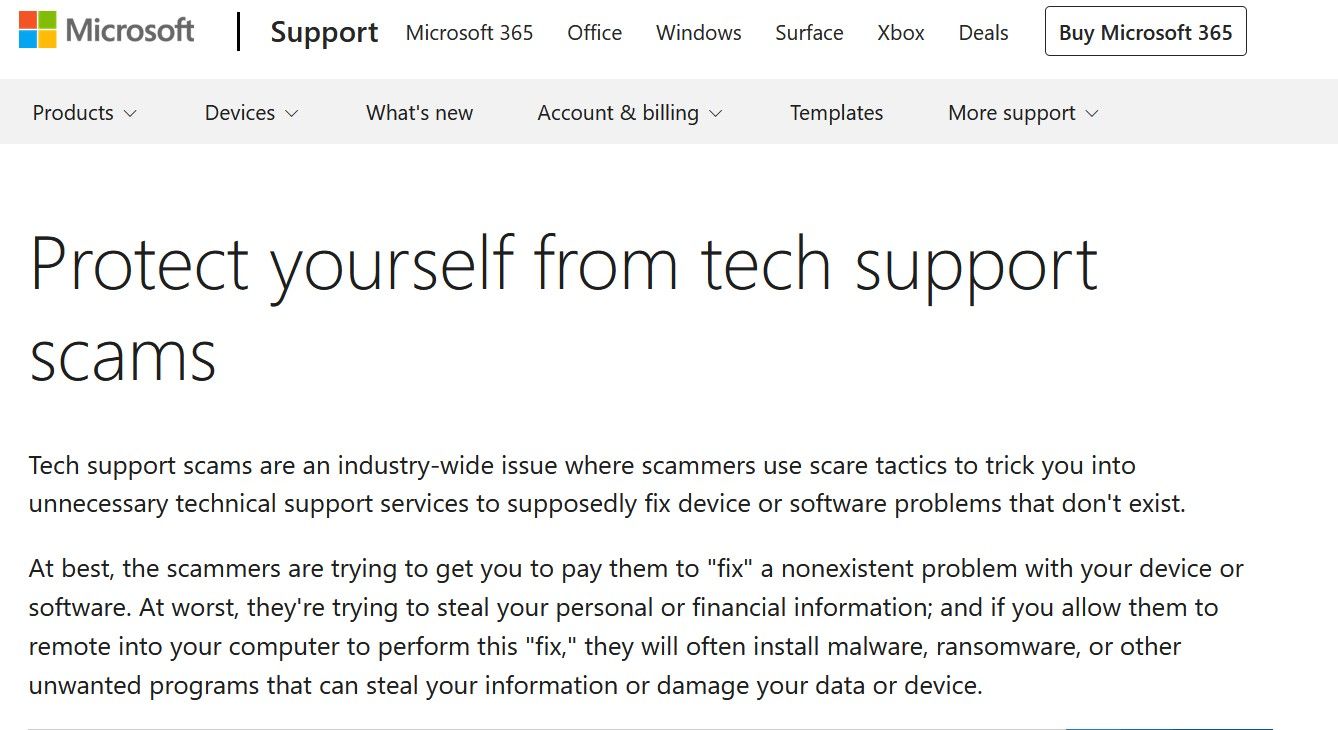Open the Templates link
Viewport: 1338px width, 730px height.
point(836,113)
